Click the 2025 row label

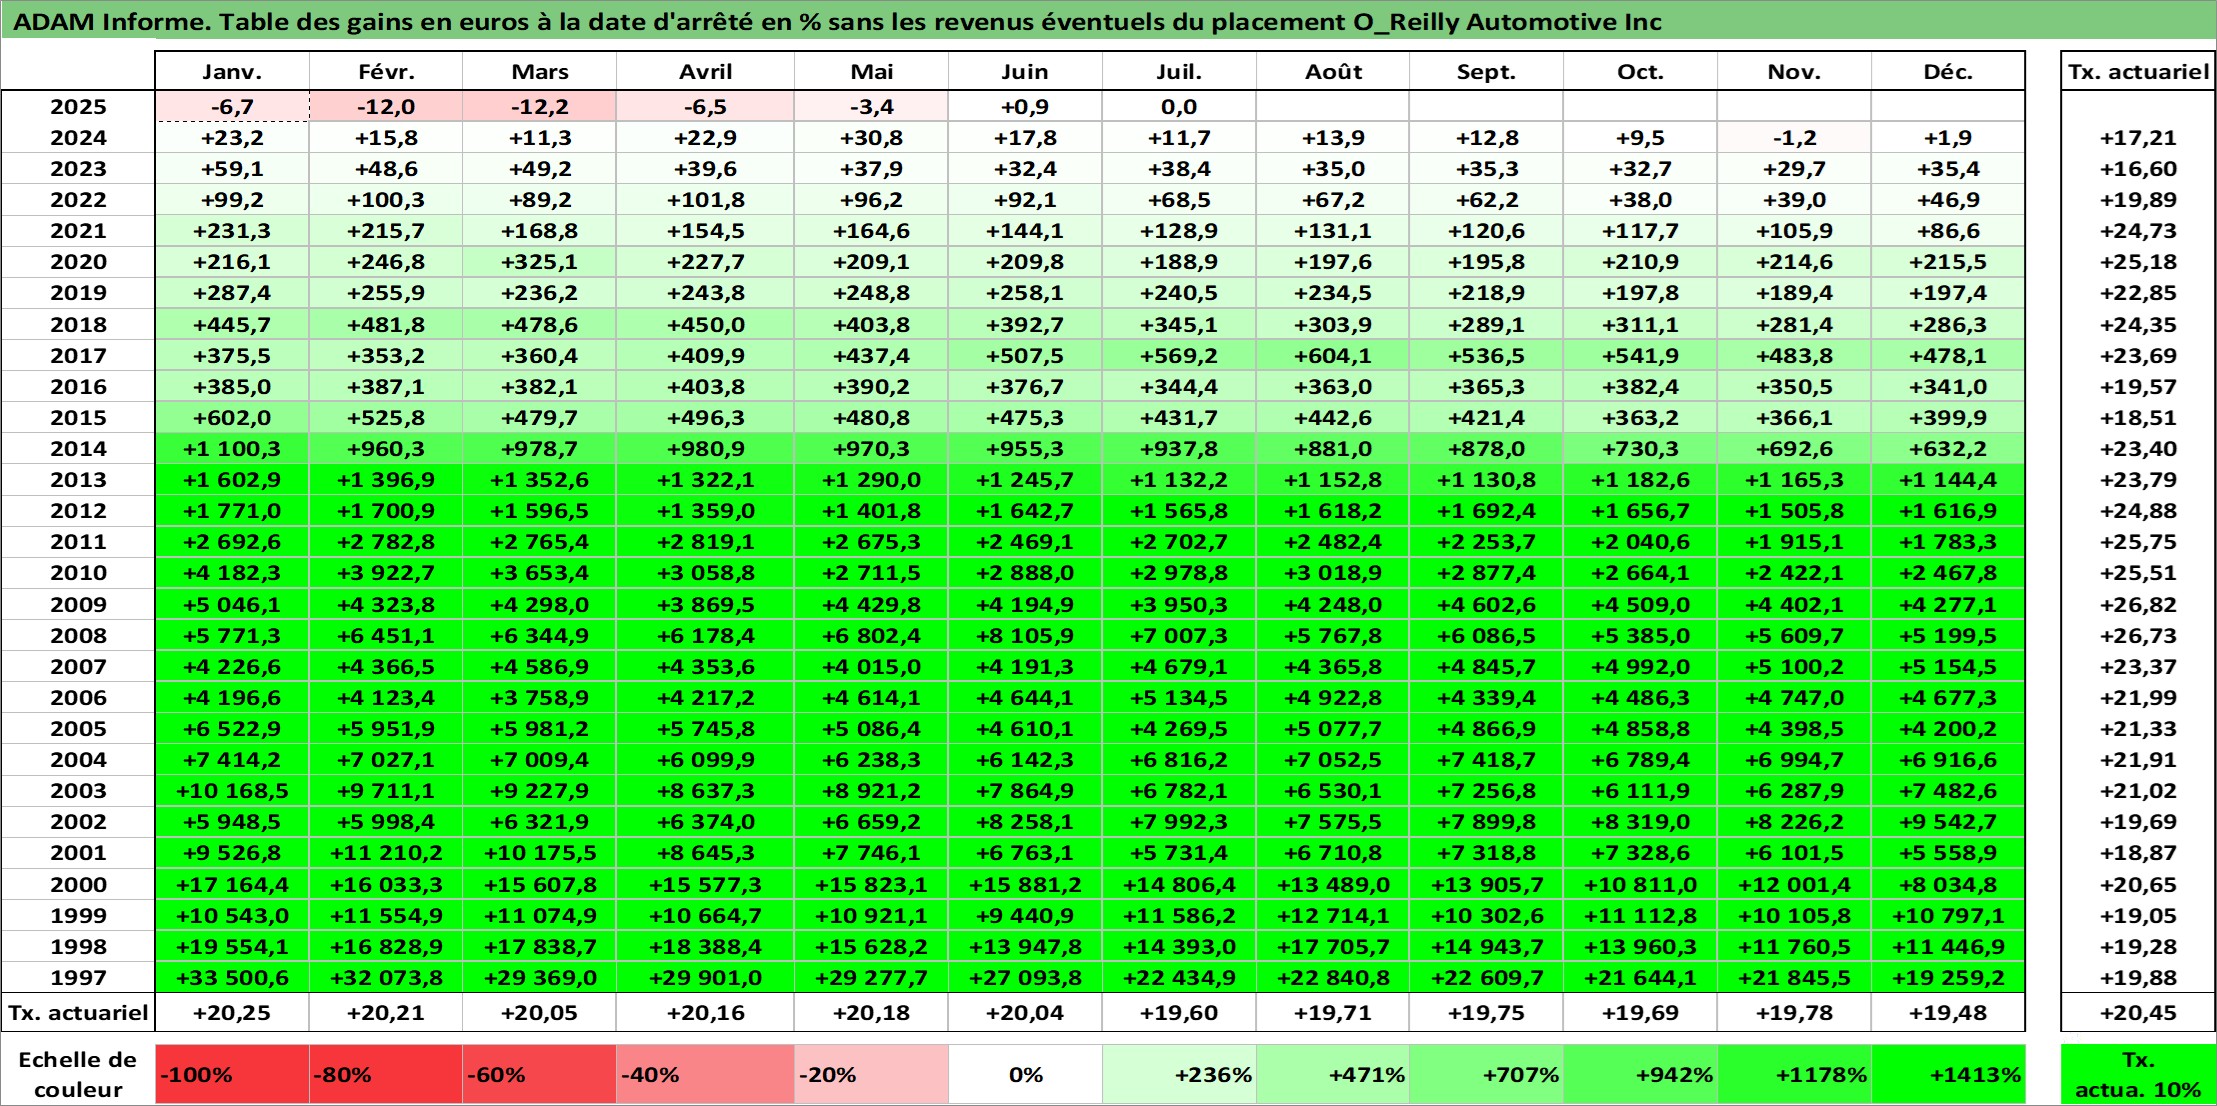[78, 107]
